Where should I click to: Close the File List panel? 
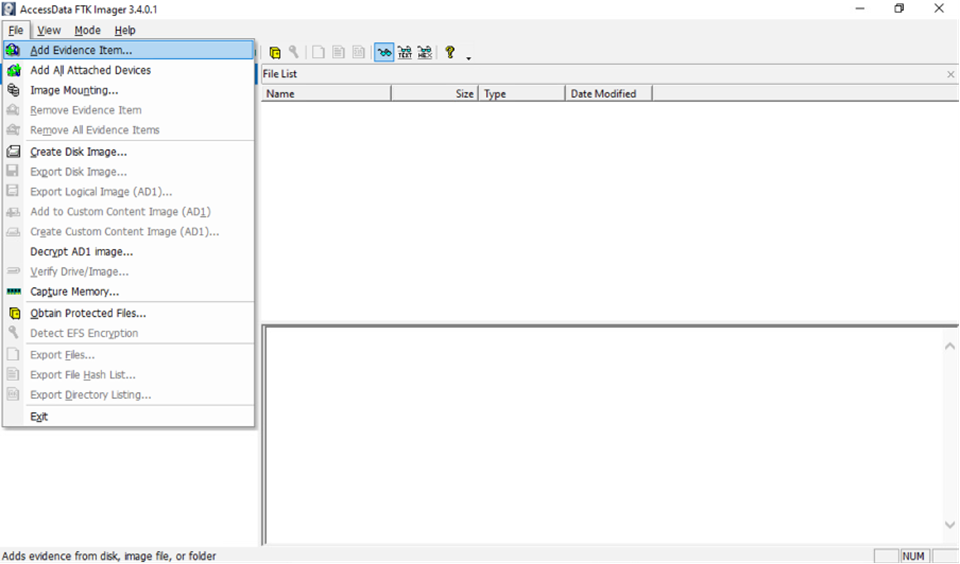tap(950, 74)
